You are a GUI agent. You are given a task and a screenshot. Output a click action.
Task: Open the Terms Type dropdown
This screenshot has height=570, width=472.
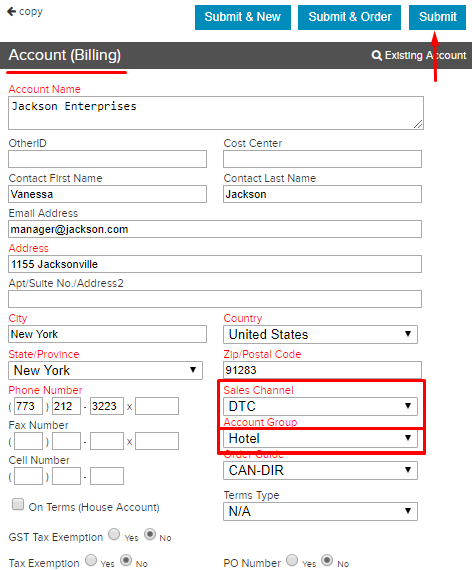coord(320,511)
